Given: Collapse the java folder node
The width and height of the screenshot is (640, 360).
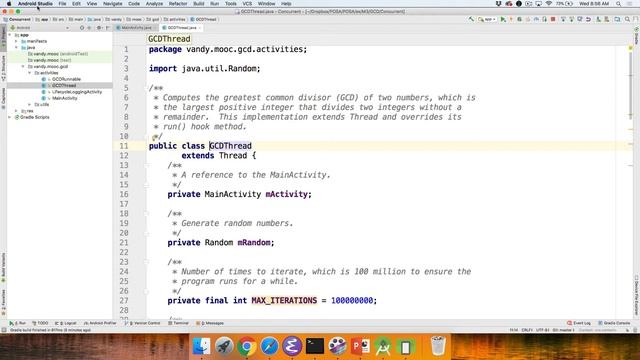Looking at the screenshot, I should [16, 47].
